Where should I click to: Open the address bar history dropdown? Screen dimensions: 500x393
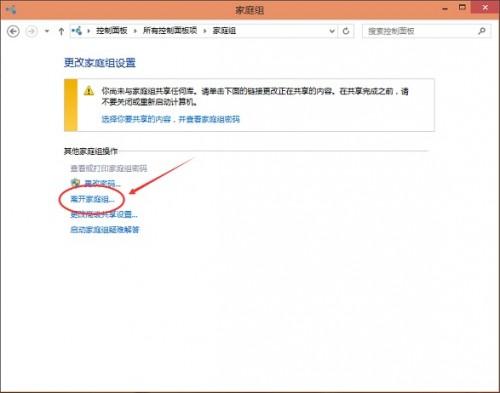[x=332, y=31]
